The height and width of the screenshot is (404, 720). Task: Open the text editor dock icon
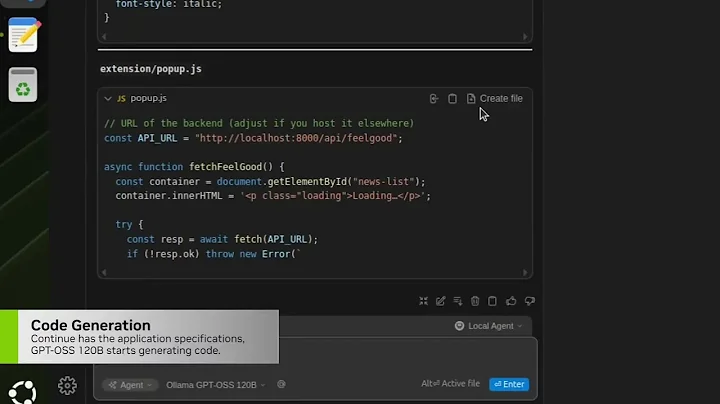[x=23, y=35]
